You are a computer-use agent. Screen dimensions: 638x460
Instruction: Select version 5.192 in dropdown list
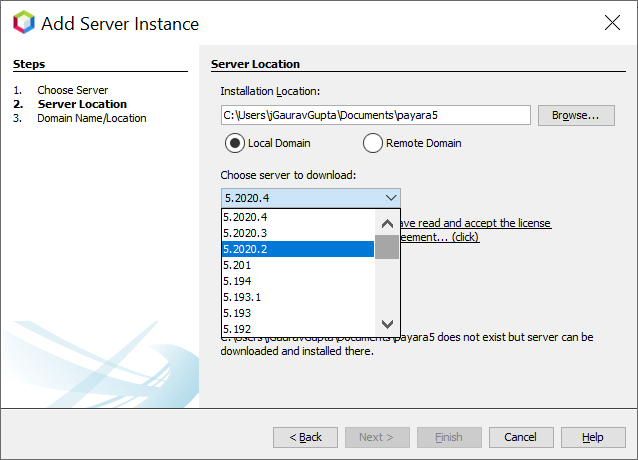298,329
